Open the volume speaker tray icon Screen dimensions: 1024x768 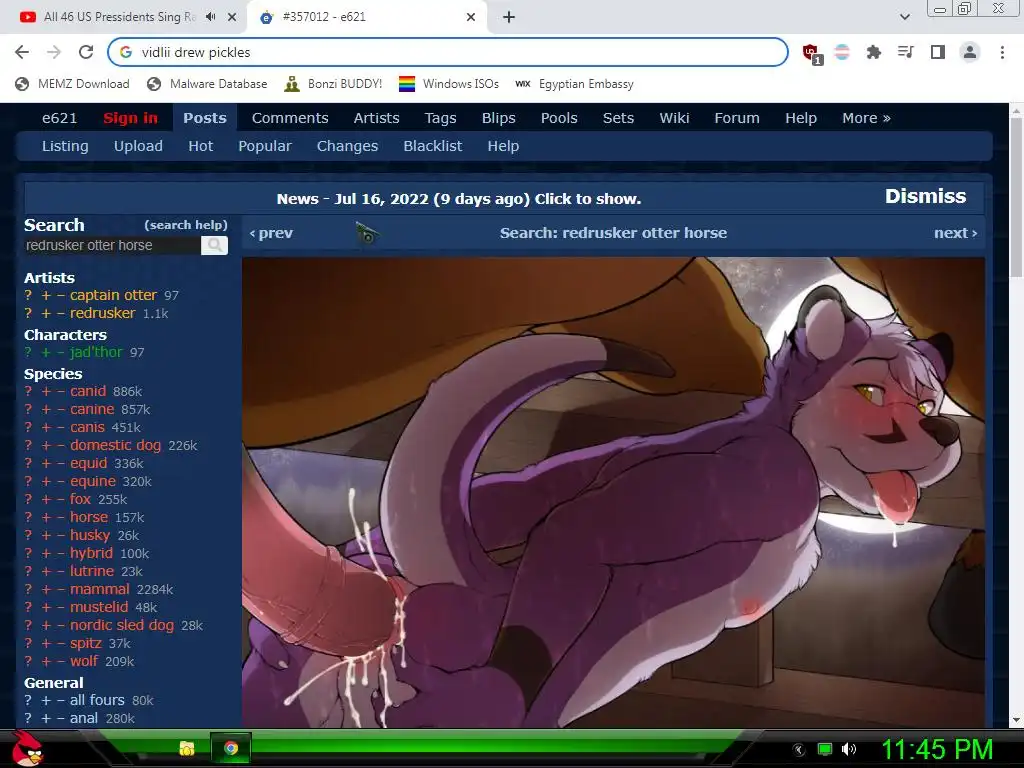tap(848, 749)
